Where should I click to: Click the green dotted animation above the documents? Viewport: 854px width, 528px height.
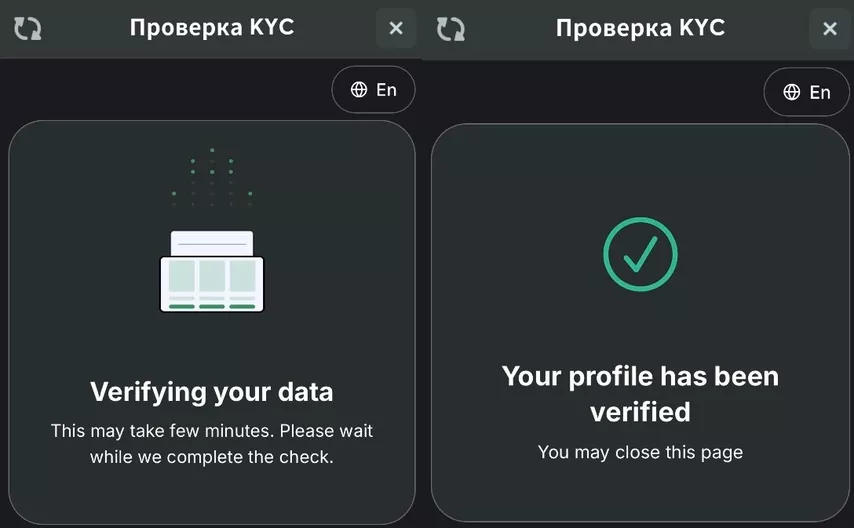(x=212, y=178)
